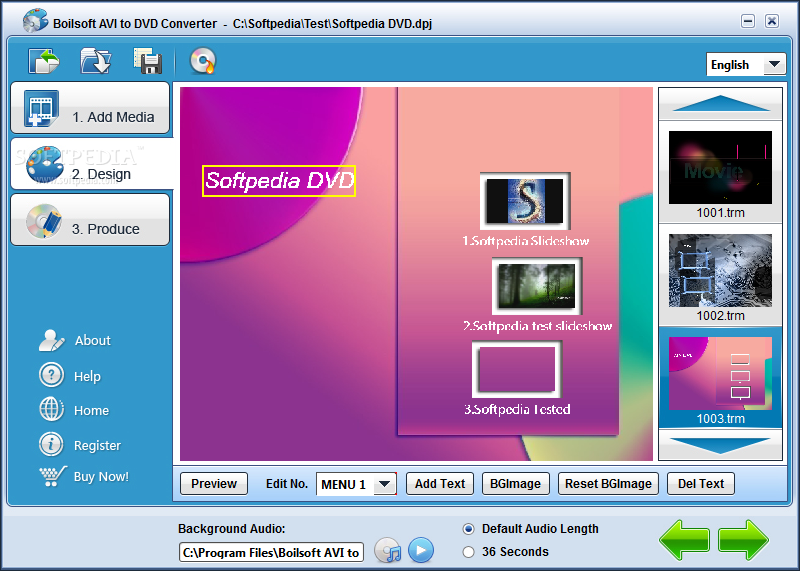Click the browse background audio music icon

(x=388, y=551)
